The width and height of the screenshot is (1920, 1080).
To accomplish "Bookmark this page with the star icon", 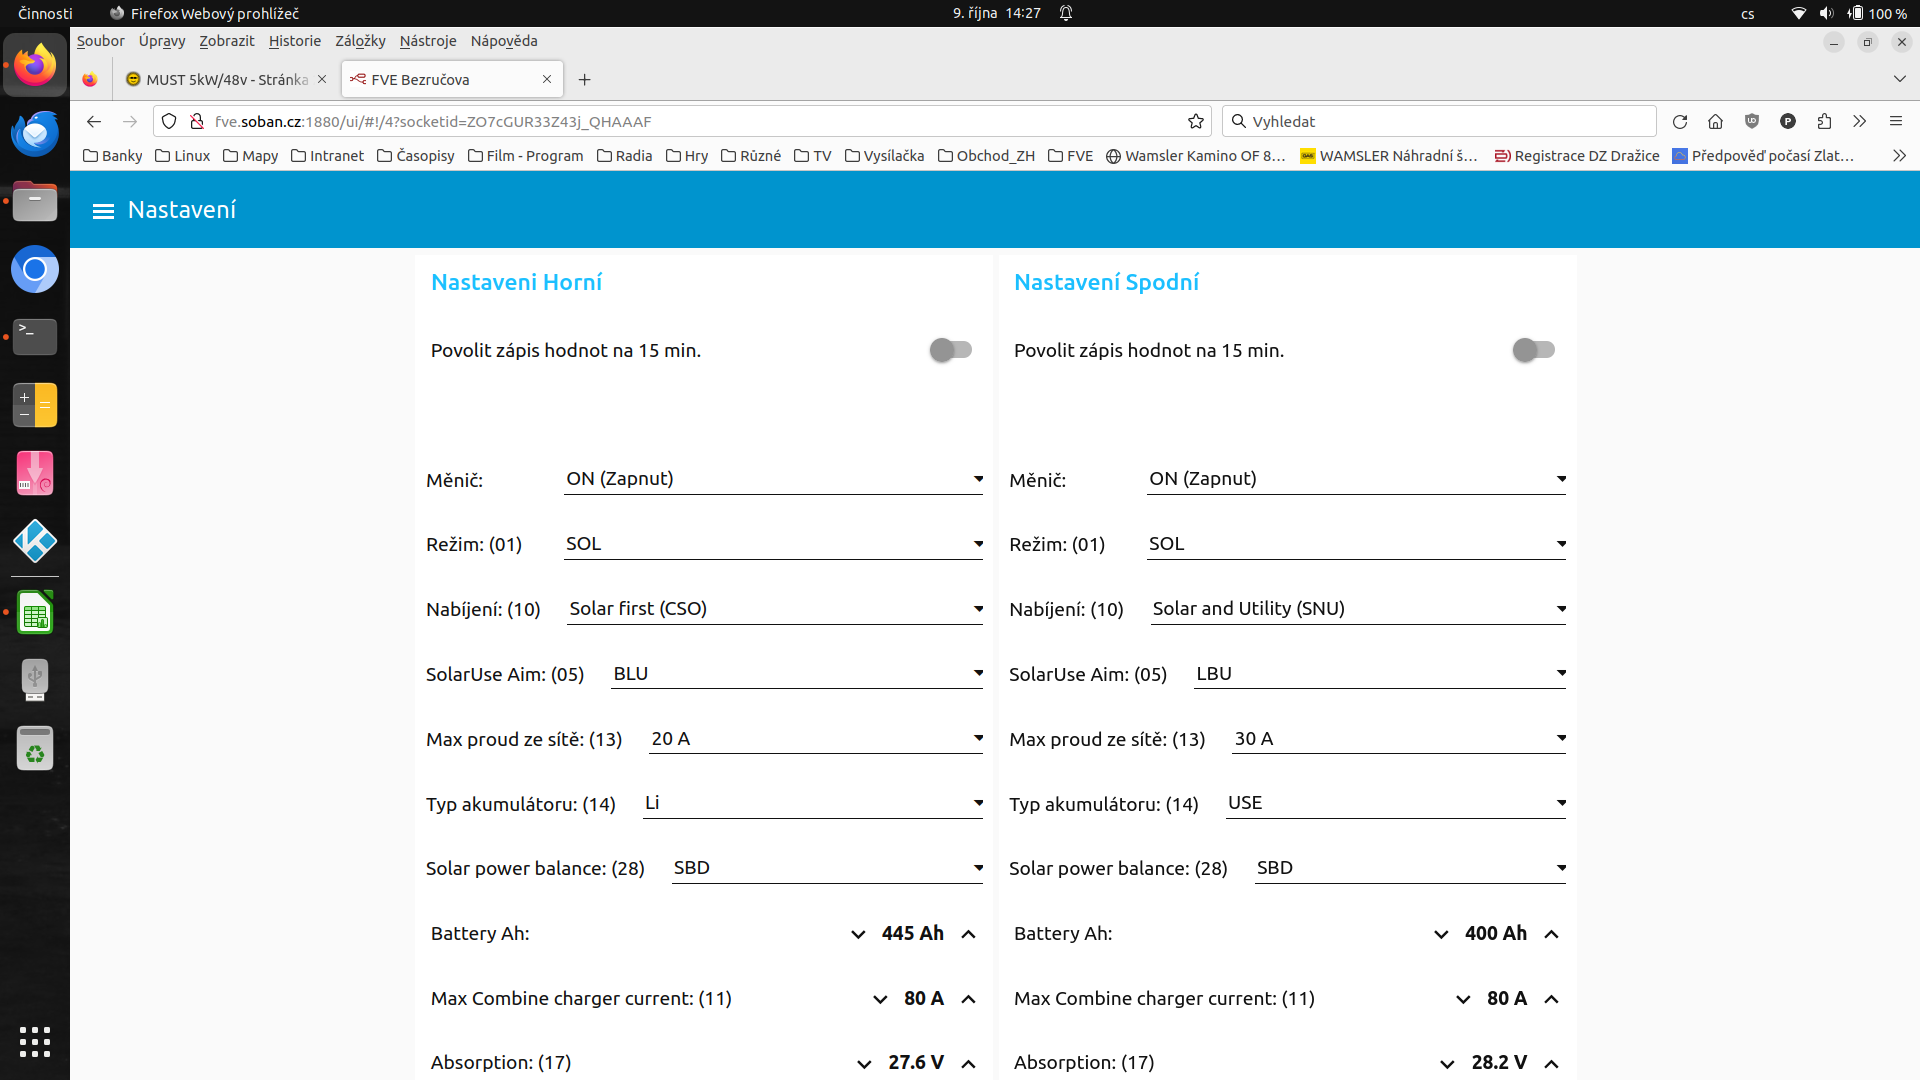I will coord(1195,122).
